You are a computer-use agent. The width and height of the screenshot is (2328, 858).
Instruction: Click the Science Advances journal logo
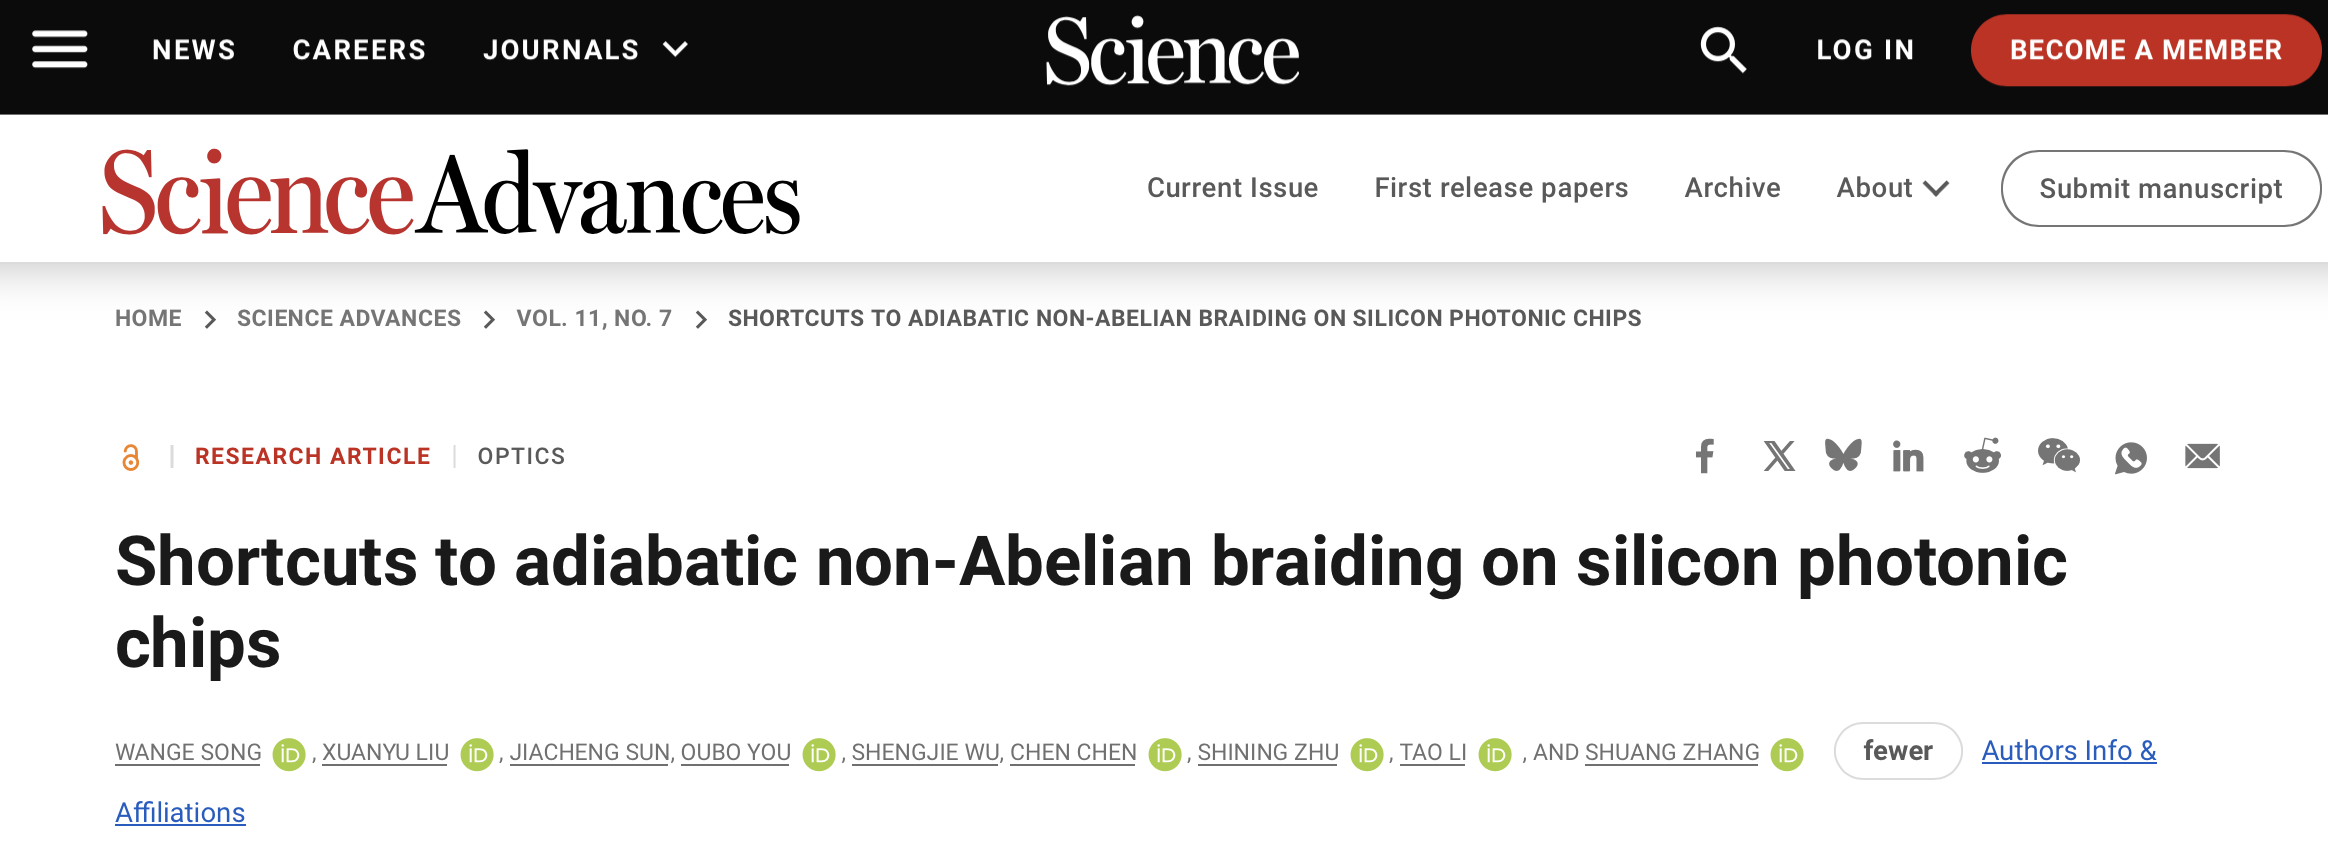450,192
